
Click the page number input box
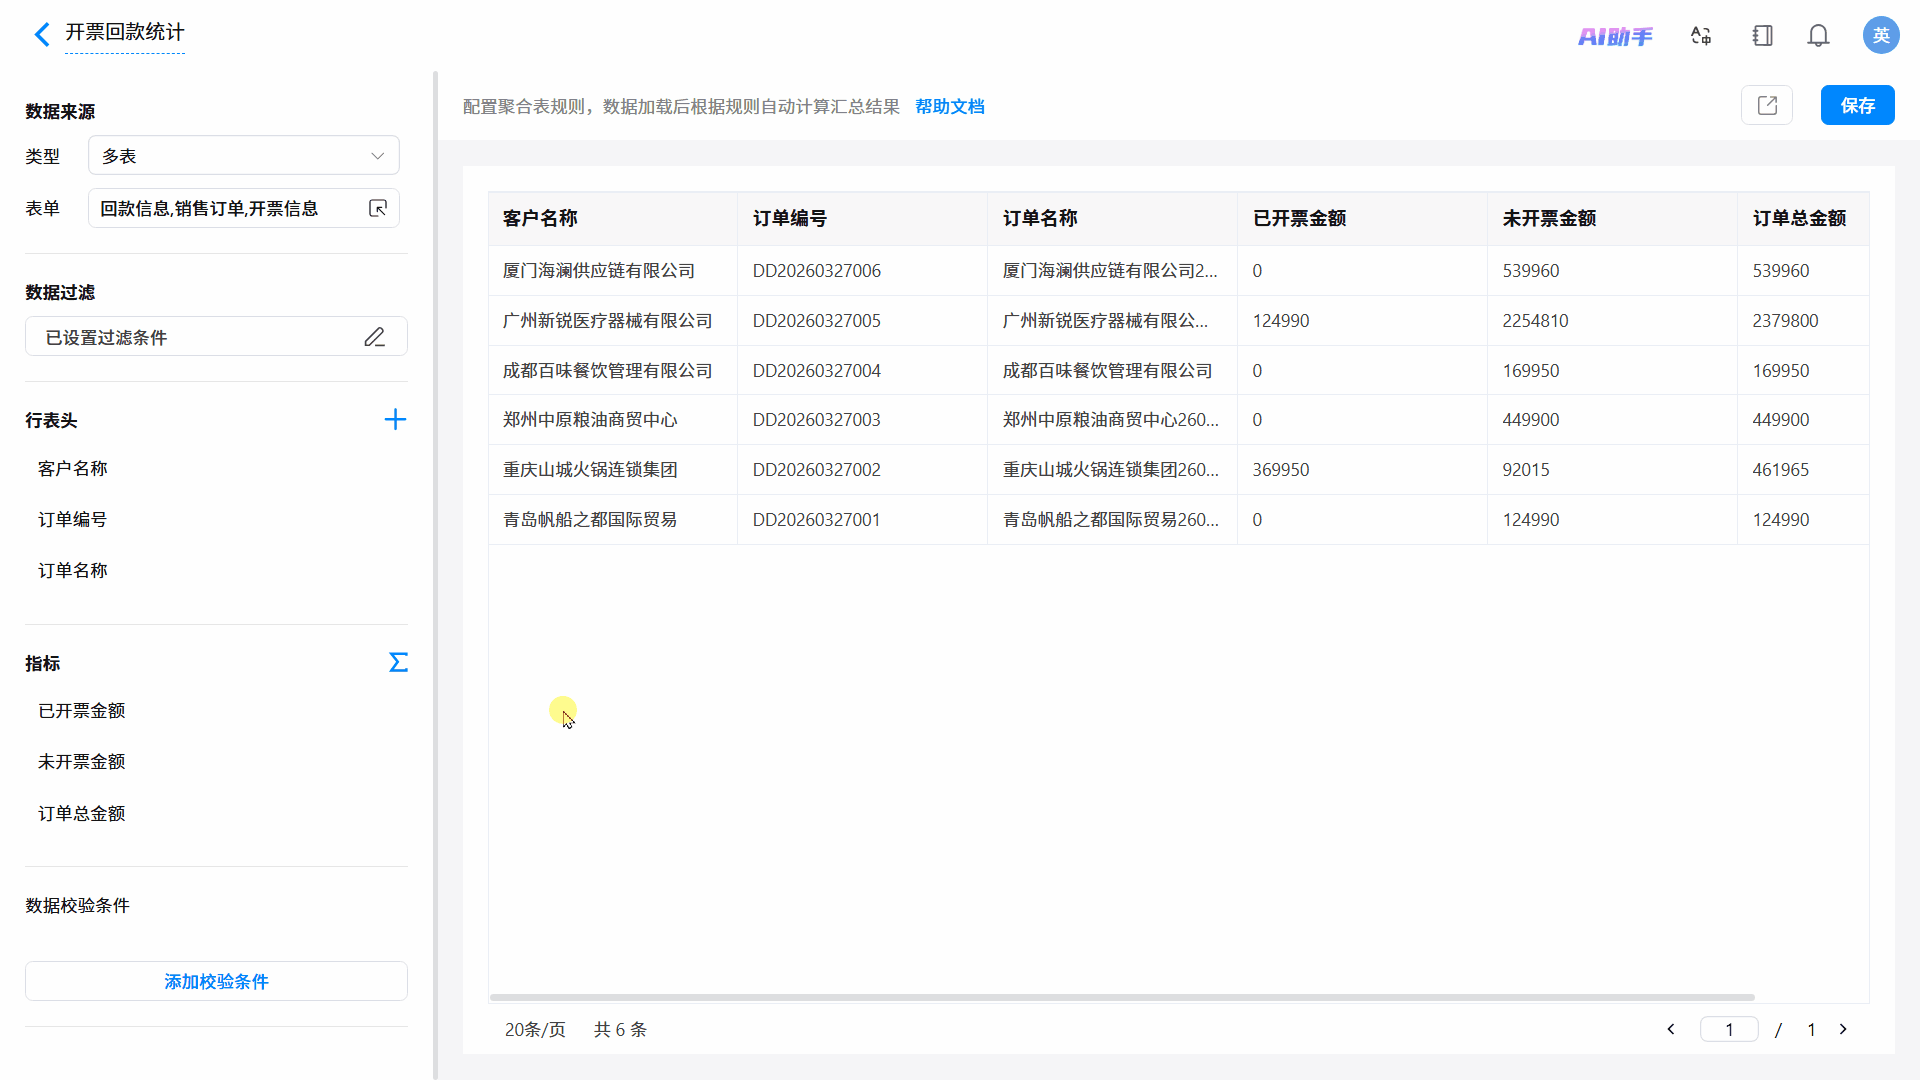(1729, 1029)
